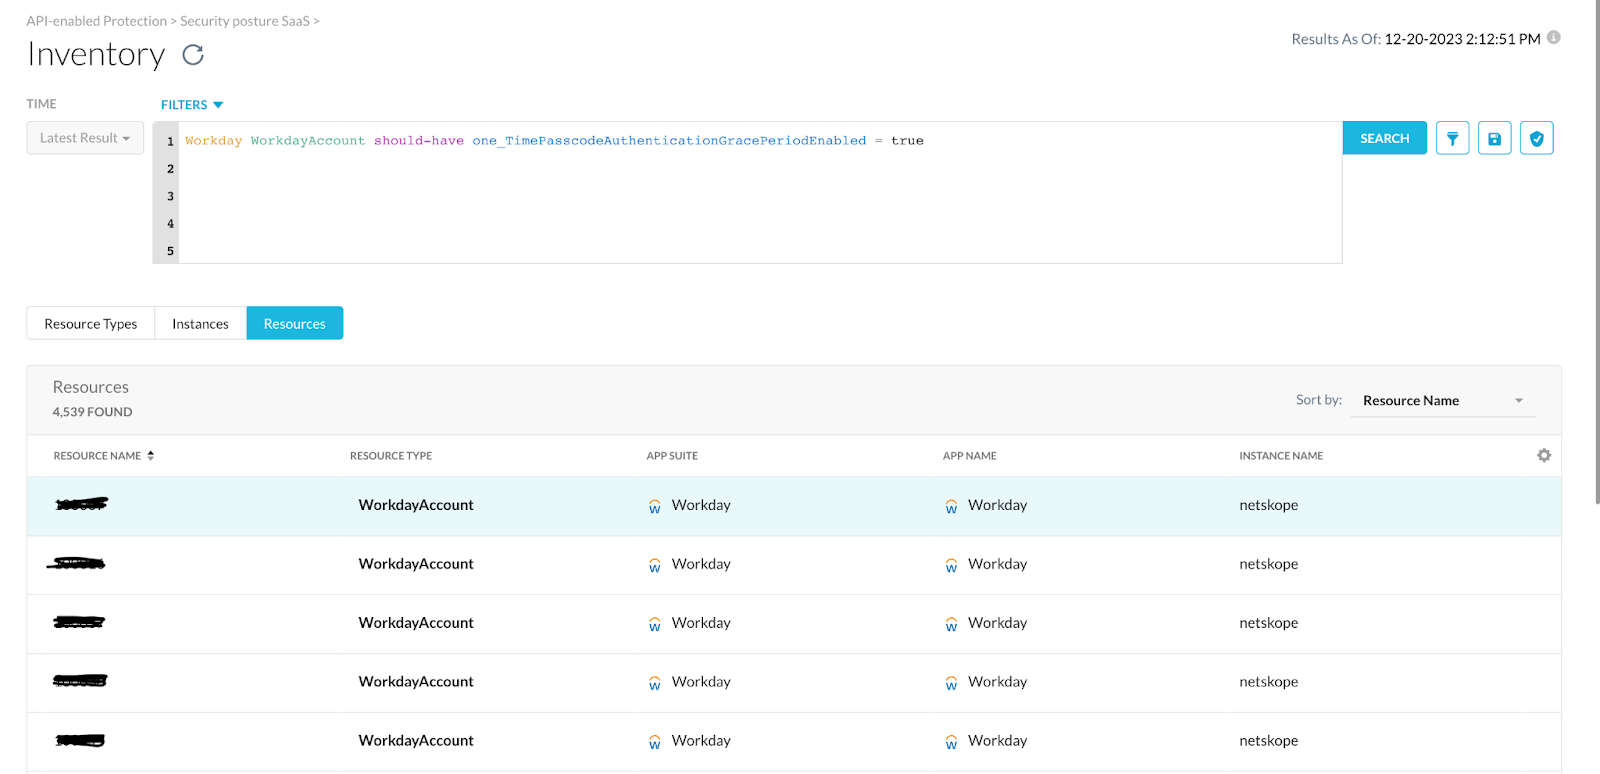Click netskope instance in the first row
This screenshot has height=774, width=1600.
coord(1269,505)
